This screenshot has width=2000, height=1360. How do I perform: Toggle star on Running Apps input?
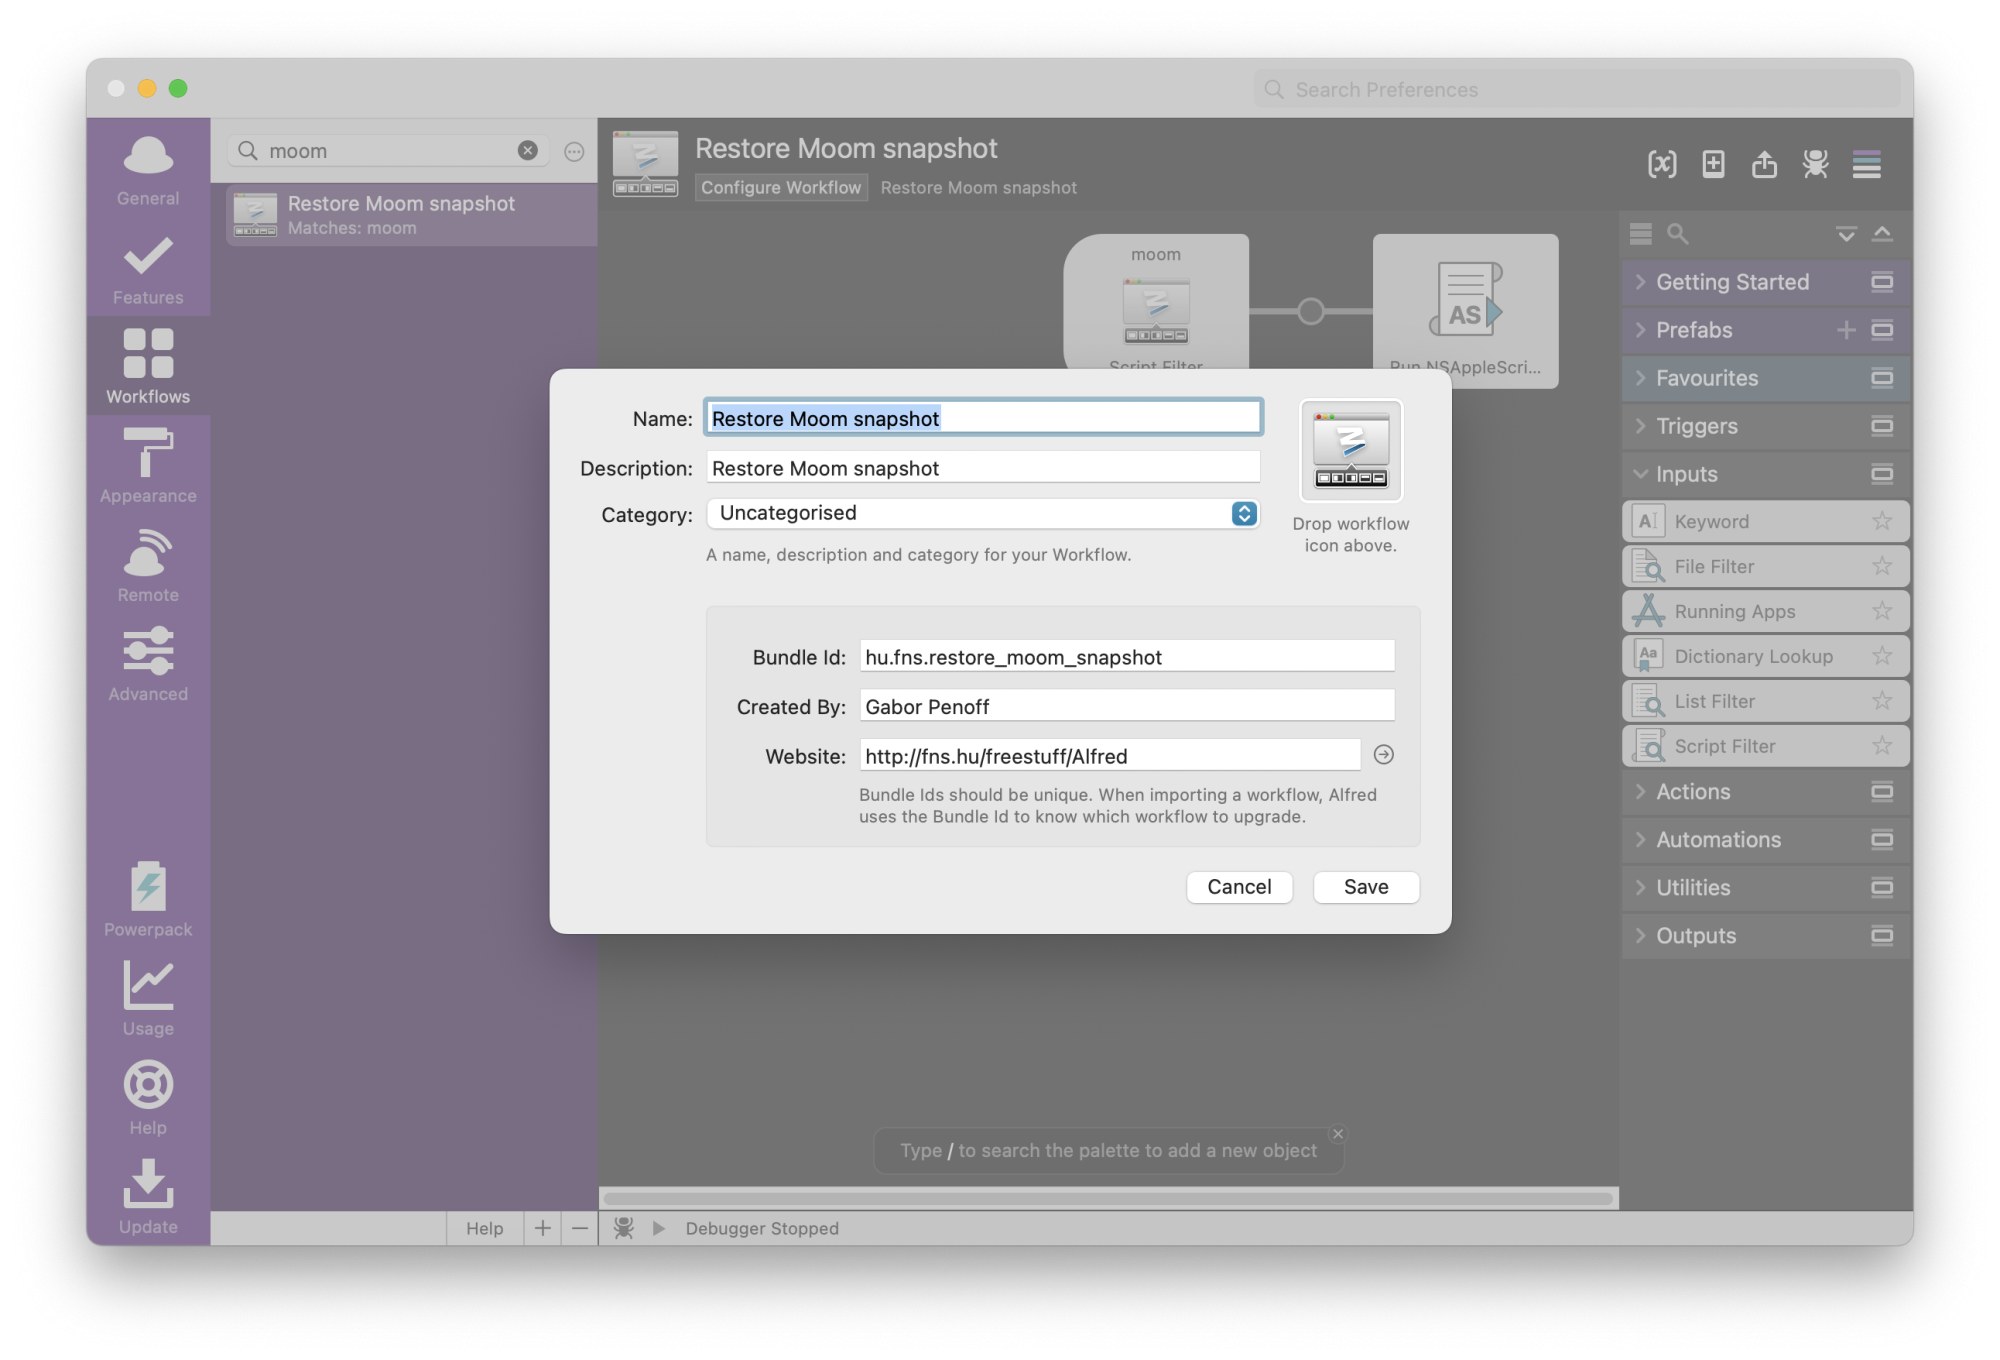click(1881, 611)
